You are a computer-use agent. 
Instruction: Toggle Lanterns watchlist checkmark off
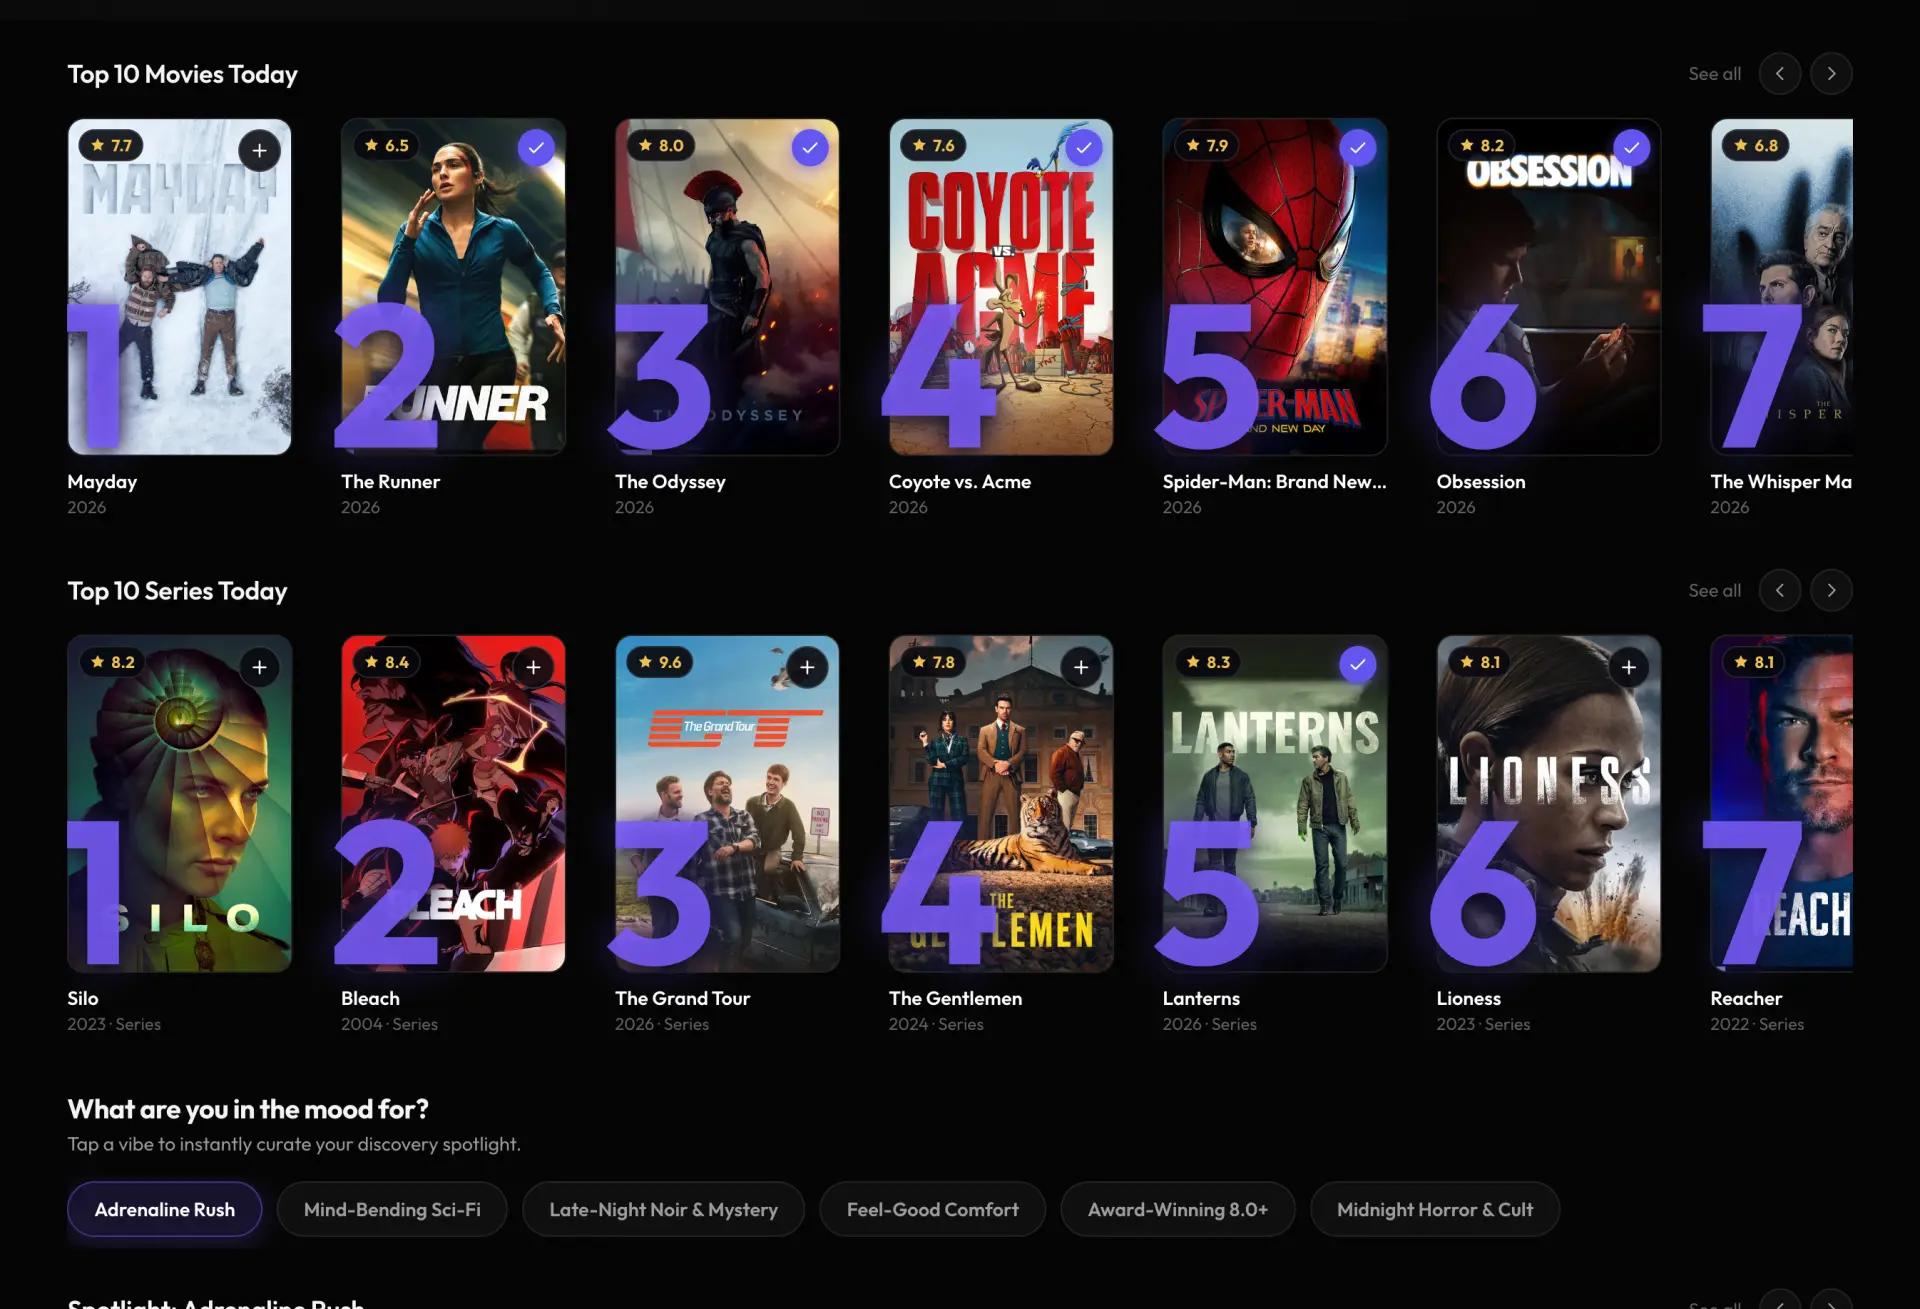tap(1357, 664)
